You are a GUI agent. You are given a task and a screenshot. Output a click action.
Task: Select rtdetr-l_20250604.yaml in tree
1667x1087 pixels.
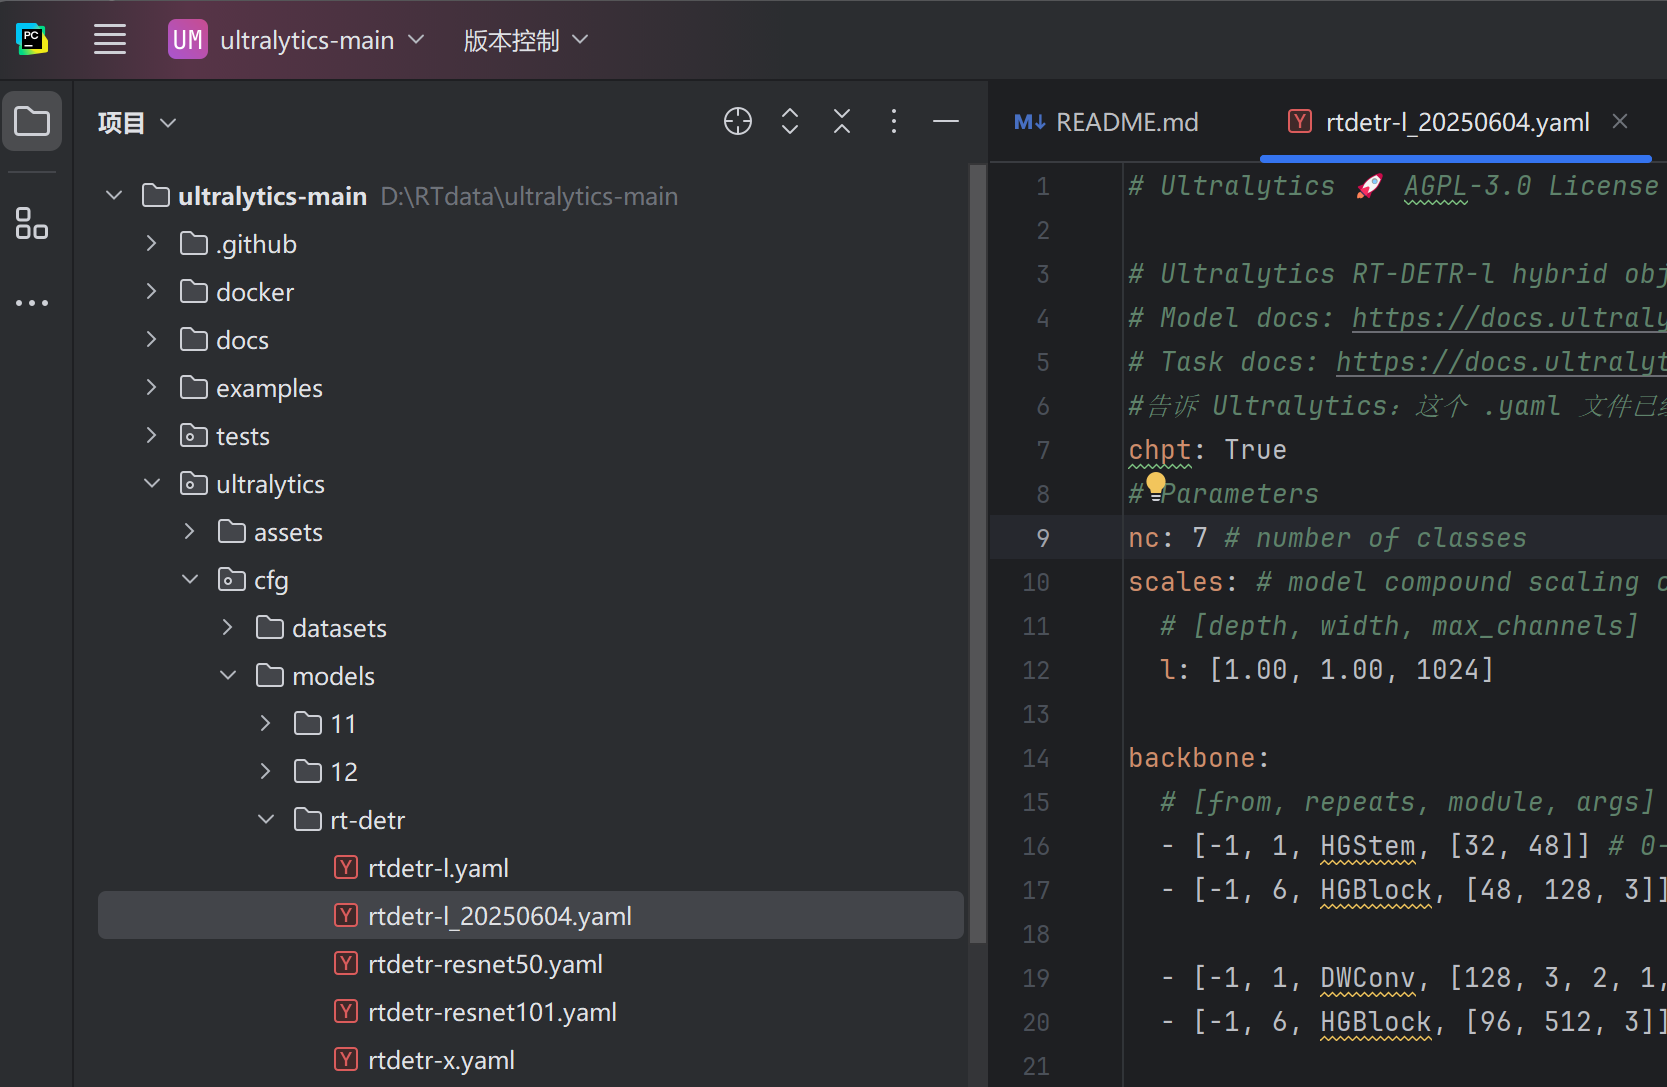[531, 915]
